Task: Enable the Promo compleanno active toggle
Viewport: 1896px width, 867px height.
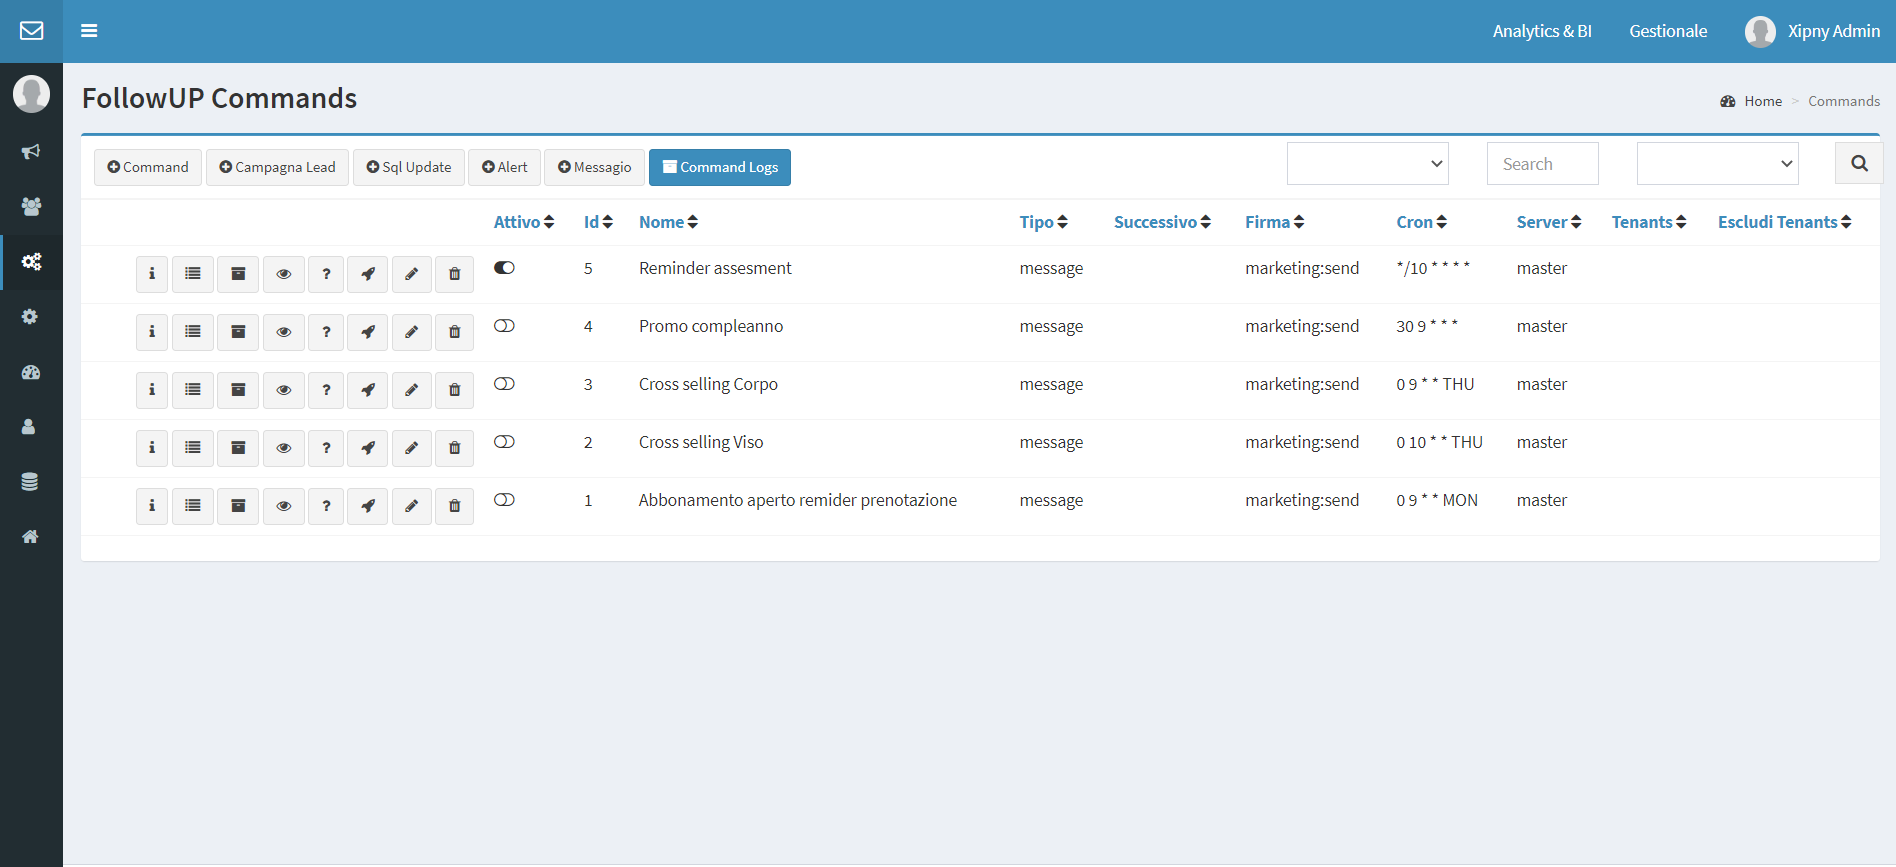Action: tap(504, 325)
